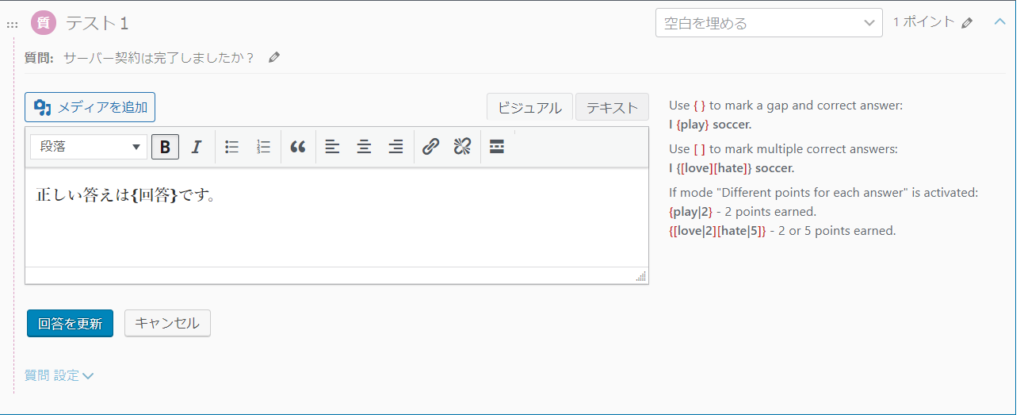Insert a bulleted list
This screenshot has width=1024, height=415.
pos(232,147)
